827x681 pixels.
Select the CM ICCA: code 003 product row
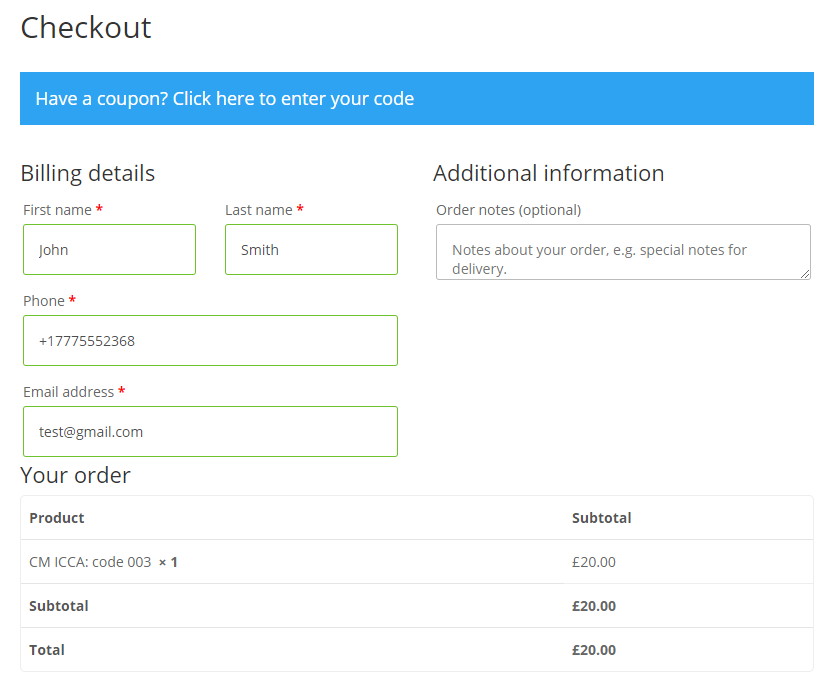(417, 562)
